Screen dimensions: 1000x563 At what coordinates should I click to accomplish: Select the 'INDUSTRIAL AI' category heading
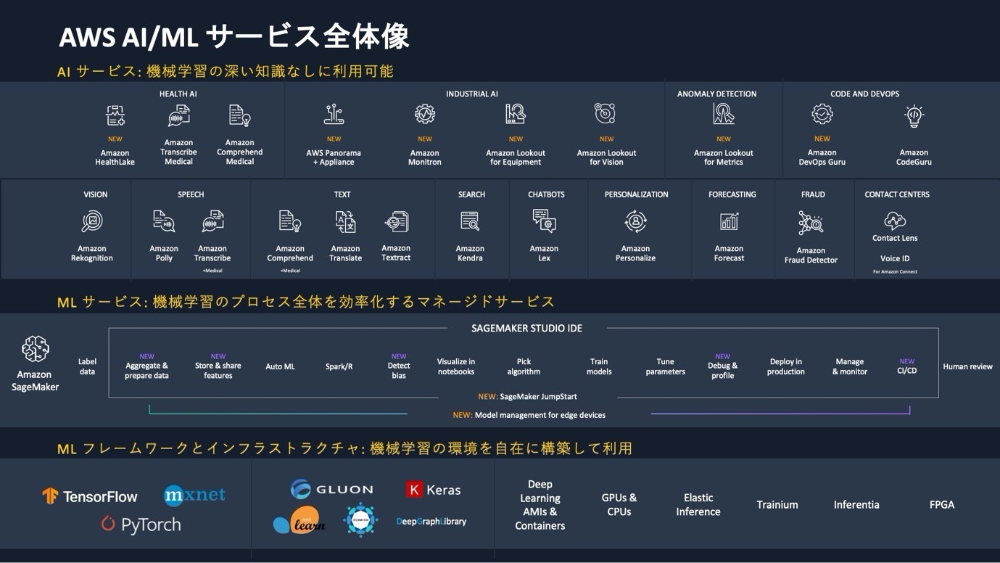(472, 94)
